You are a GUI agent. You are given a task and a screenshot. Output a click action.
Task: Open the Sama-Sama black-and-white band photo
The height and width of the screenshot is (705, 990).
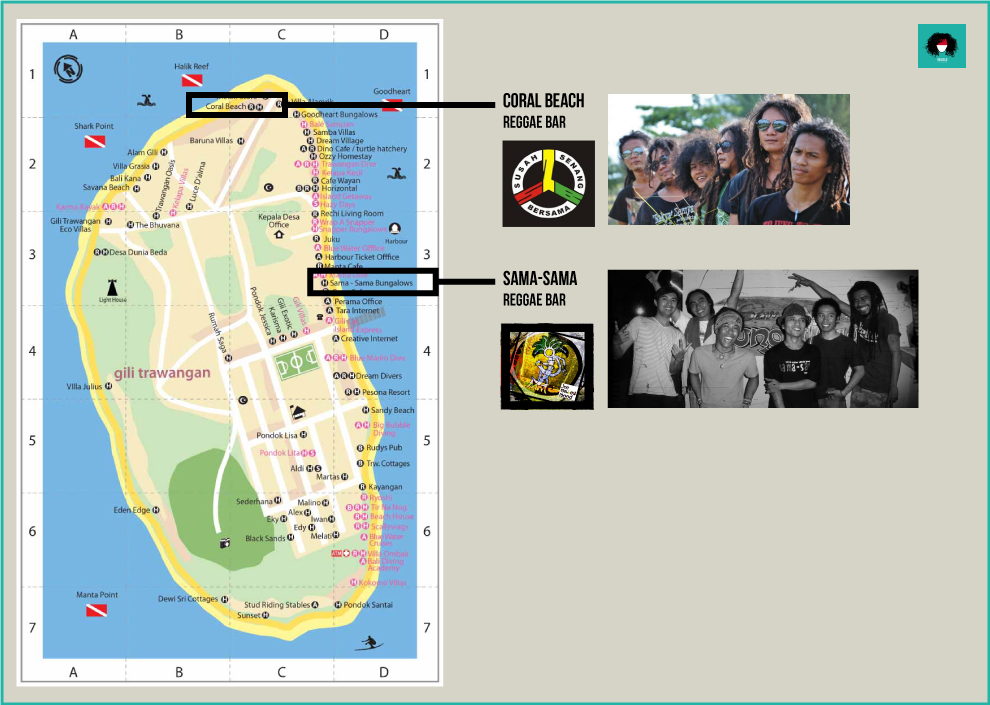[x=763, y=339]
